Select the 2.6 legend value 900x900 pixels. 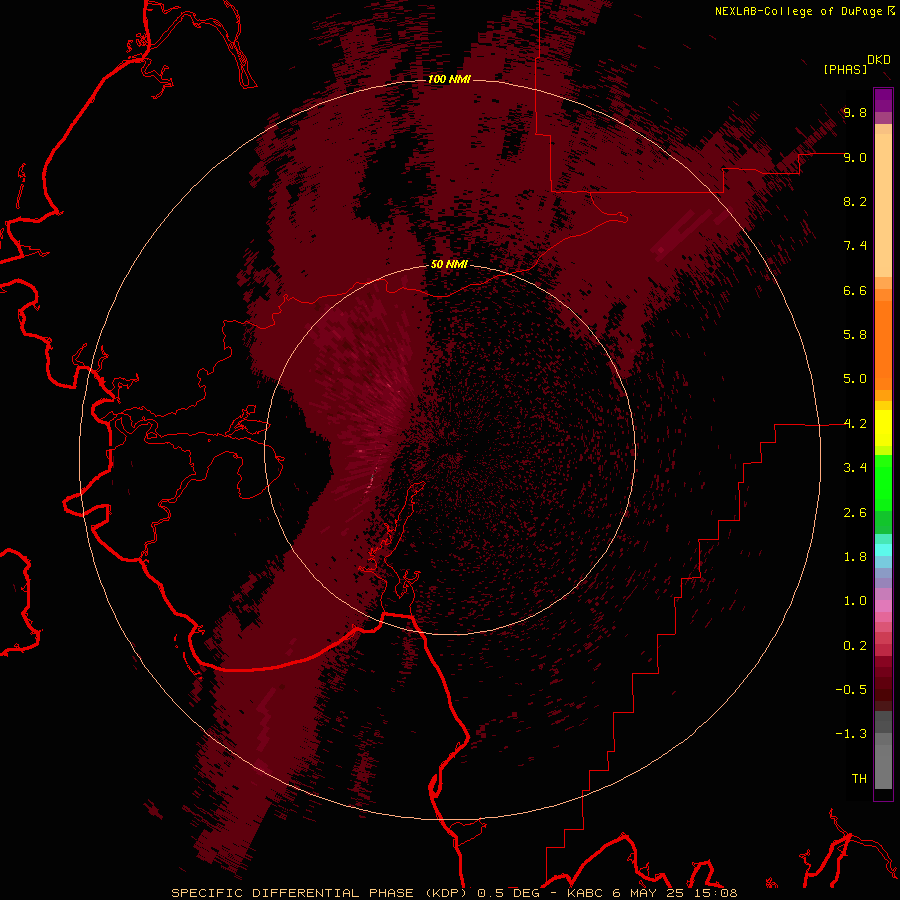[855, 513]
